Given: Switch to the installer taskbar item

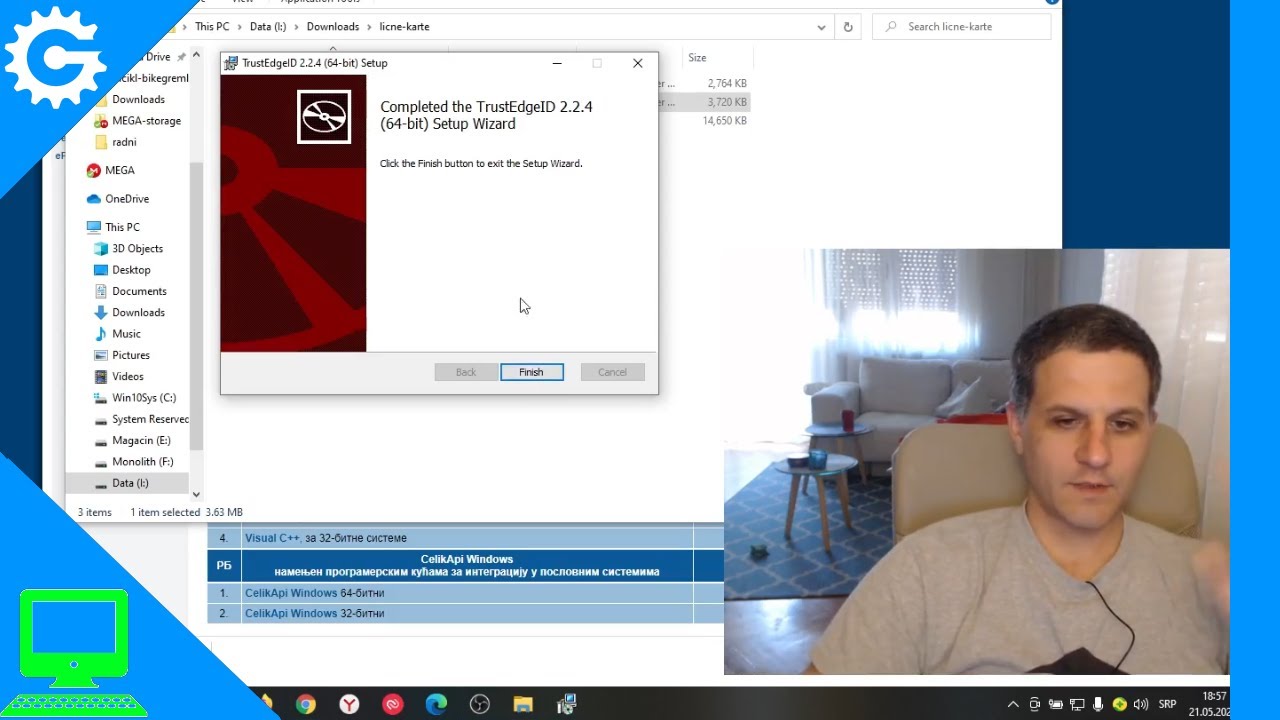Looking at the screenshot, I should coord(566,704).
